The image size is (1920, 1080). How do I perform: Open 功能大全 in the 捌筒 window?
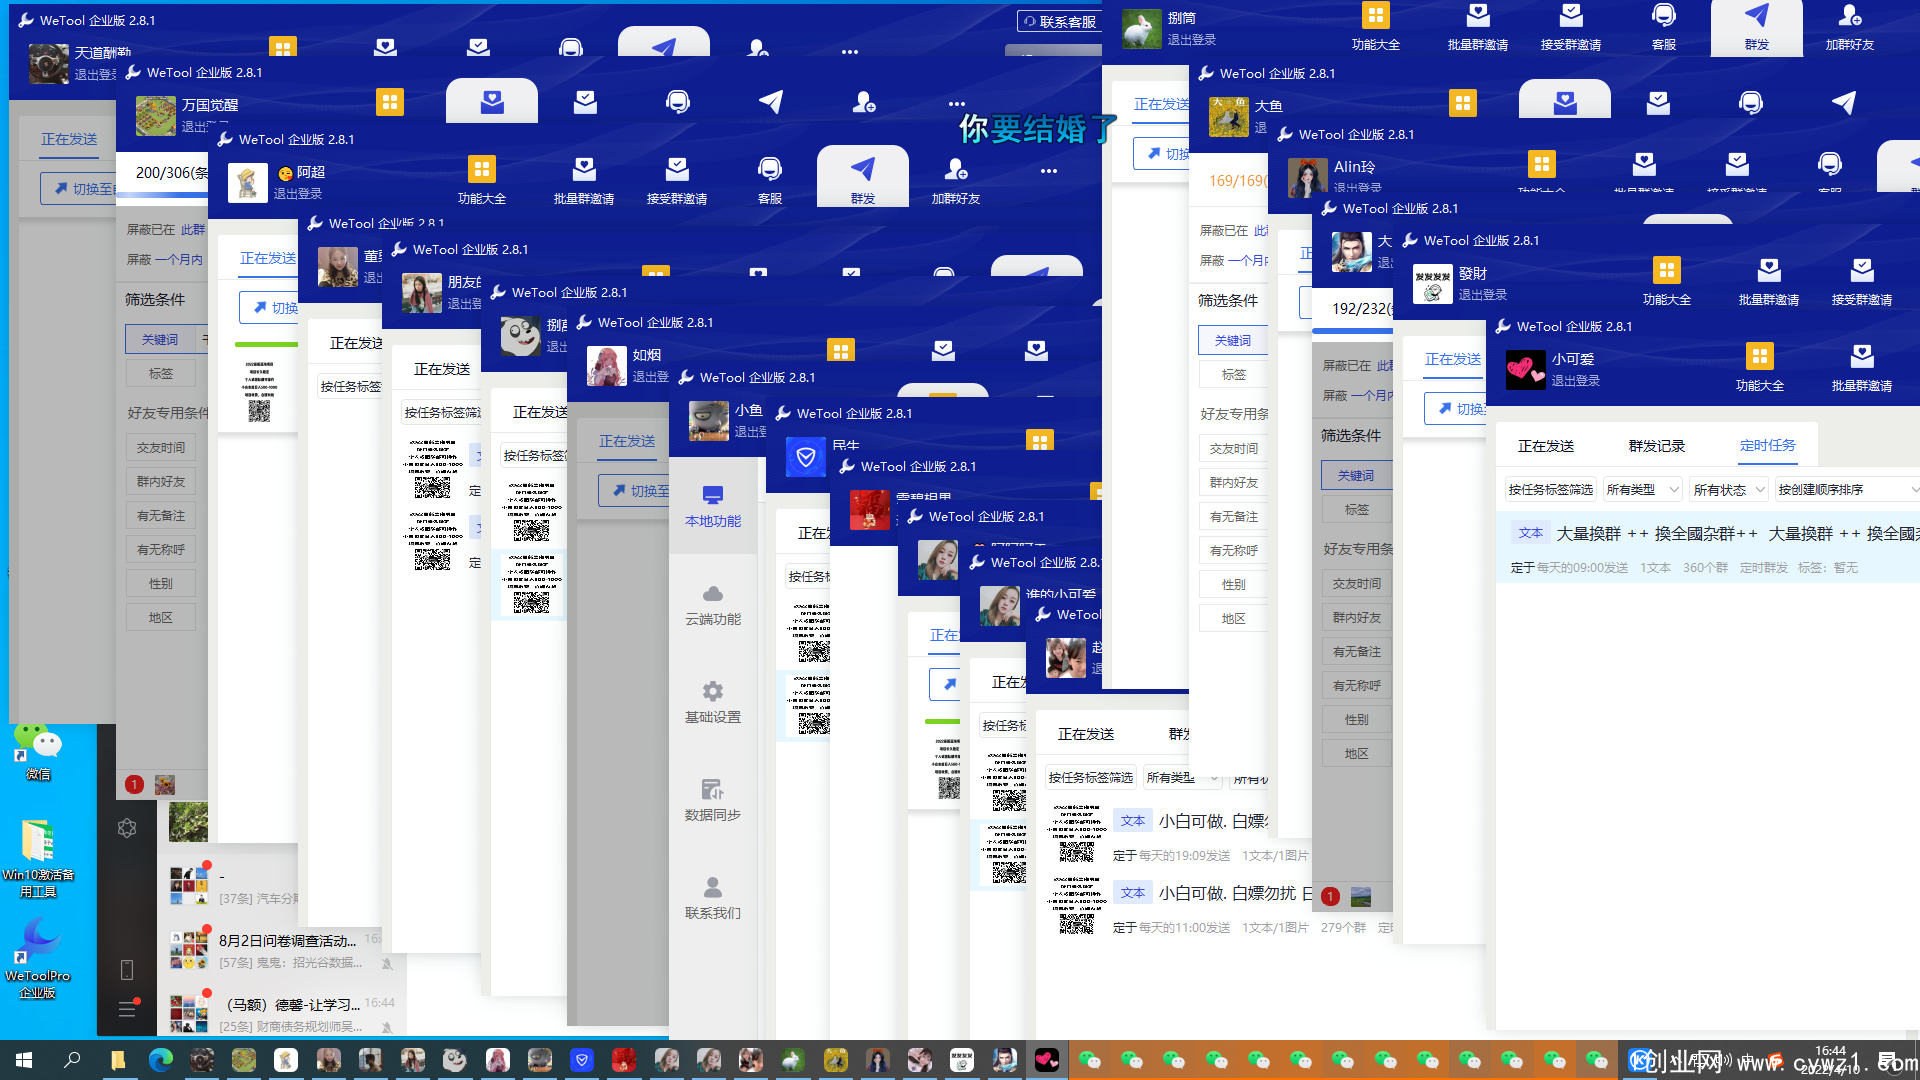coord(1375,27)
